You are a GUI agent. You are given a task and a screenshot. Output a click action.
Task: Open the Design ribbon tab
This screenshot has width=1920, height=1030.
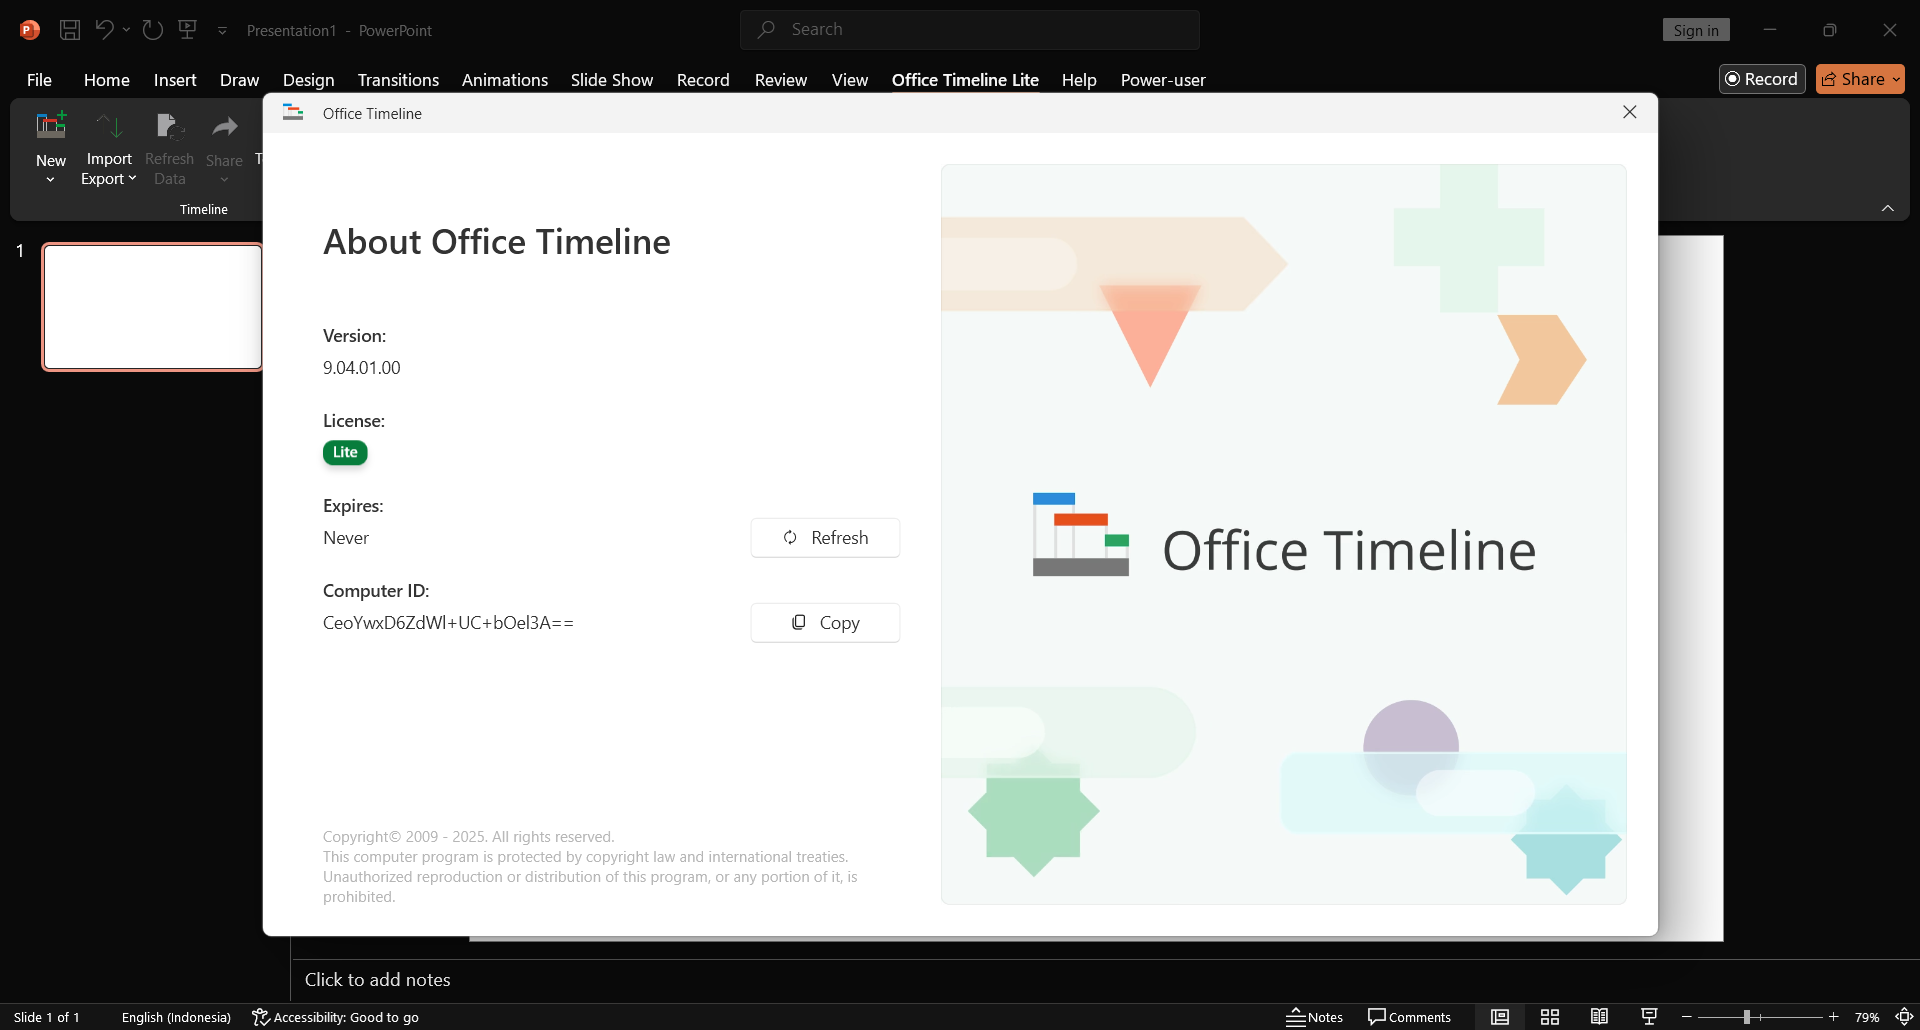pyautogui.click(x=309, y=80)
